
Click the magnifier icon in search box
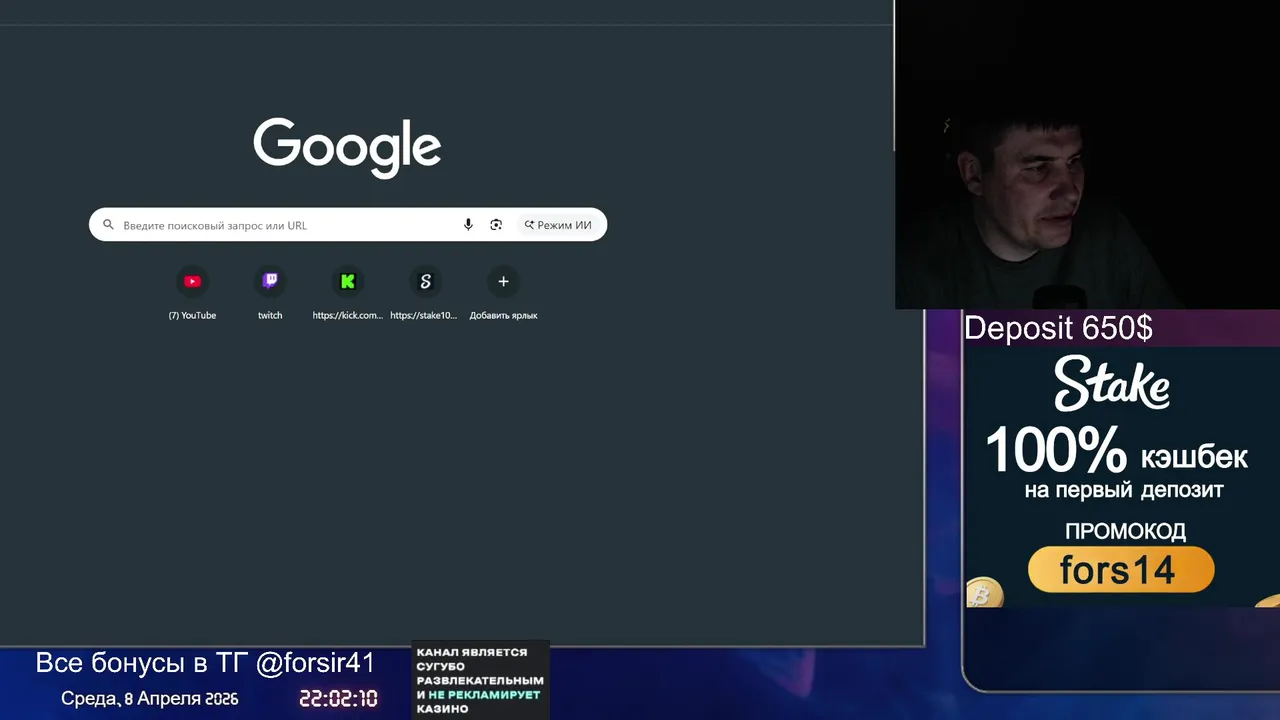[109, 225]
